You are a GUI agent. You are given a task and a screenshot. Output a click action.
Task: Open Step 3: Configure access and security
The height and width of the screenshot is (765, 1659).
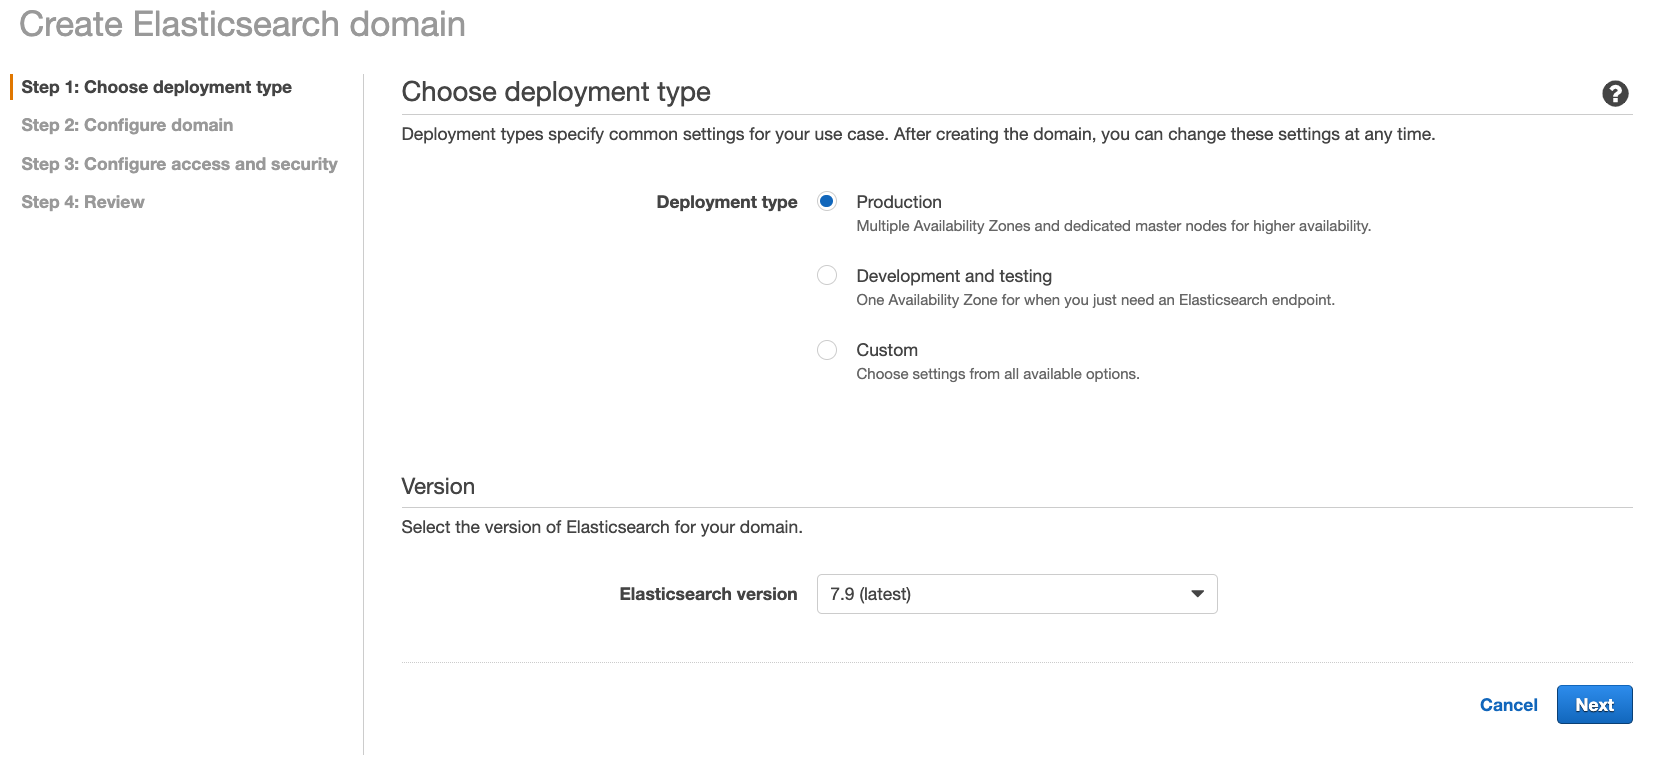[179, 164]
